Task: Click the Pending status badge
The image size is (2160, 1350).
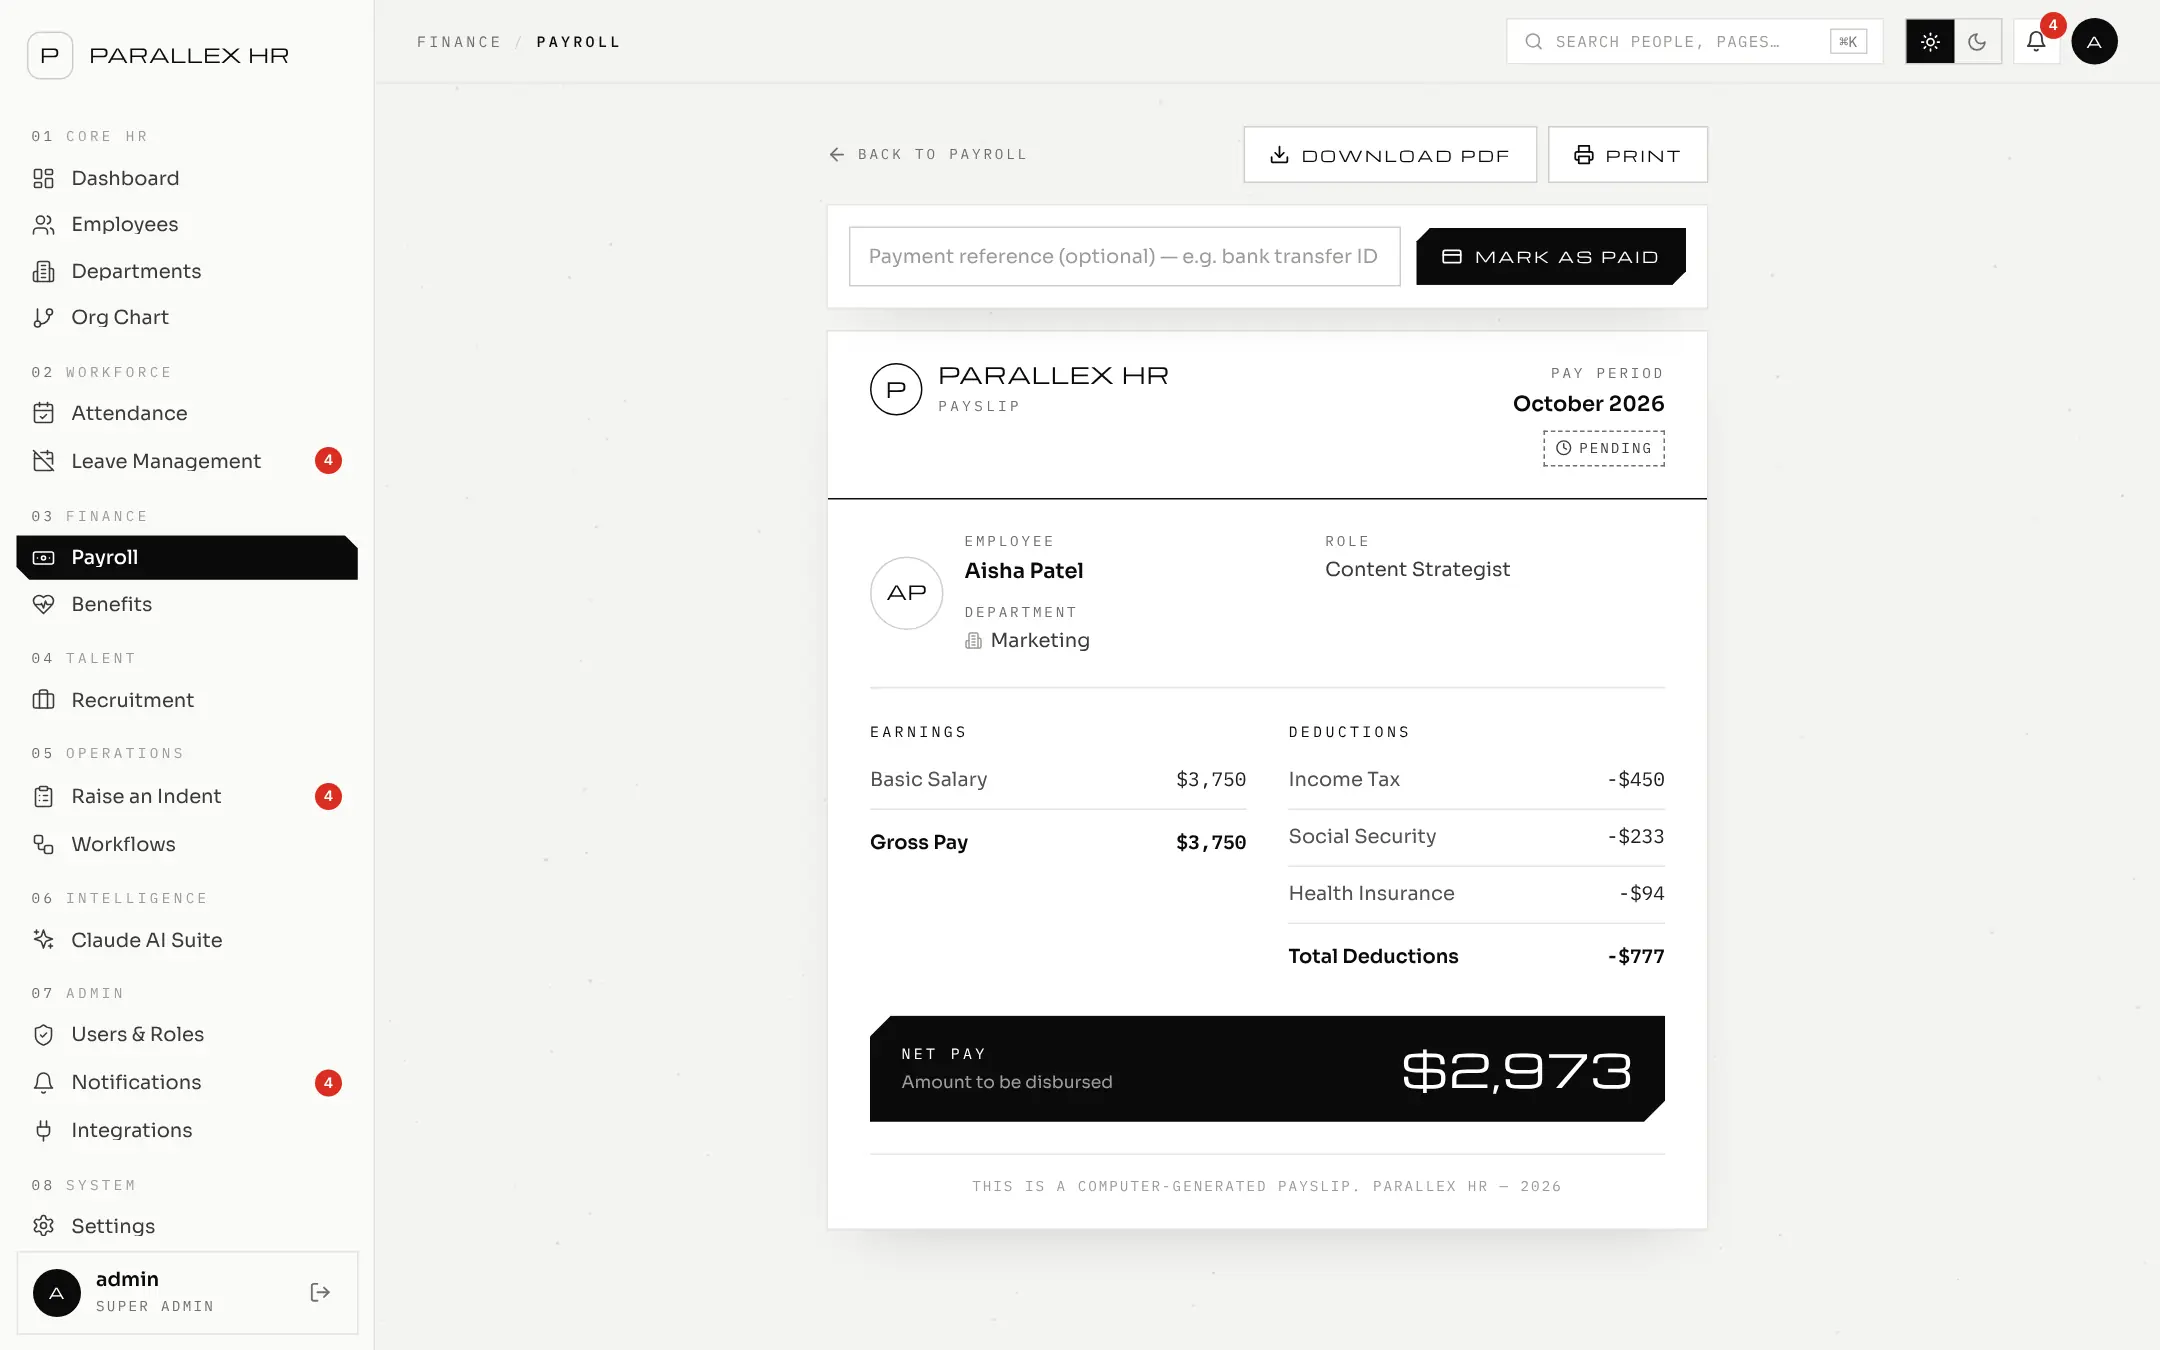Action: click(x=1604, y=449)
